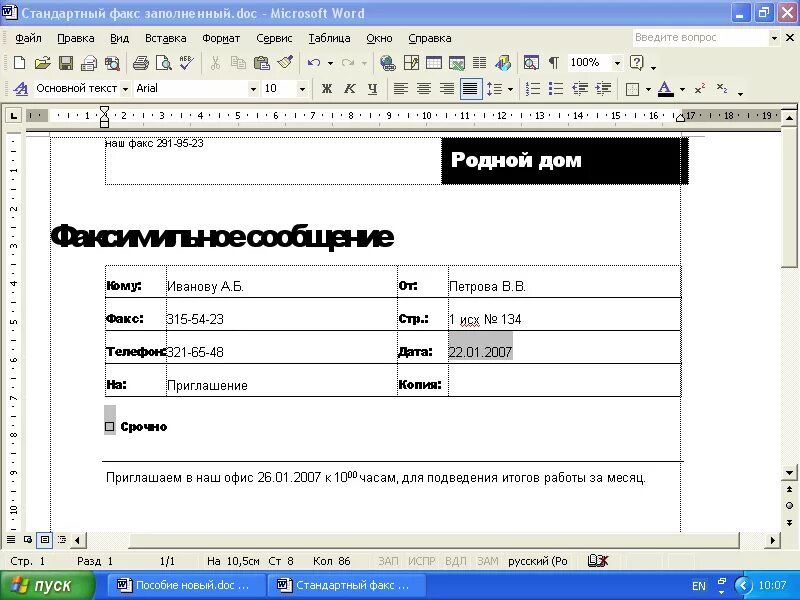Open Print Preview with the magnifier page icon
This screenshot has width=800, height=600.
(x=163, y=63)
